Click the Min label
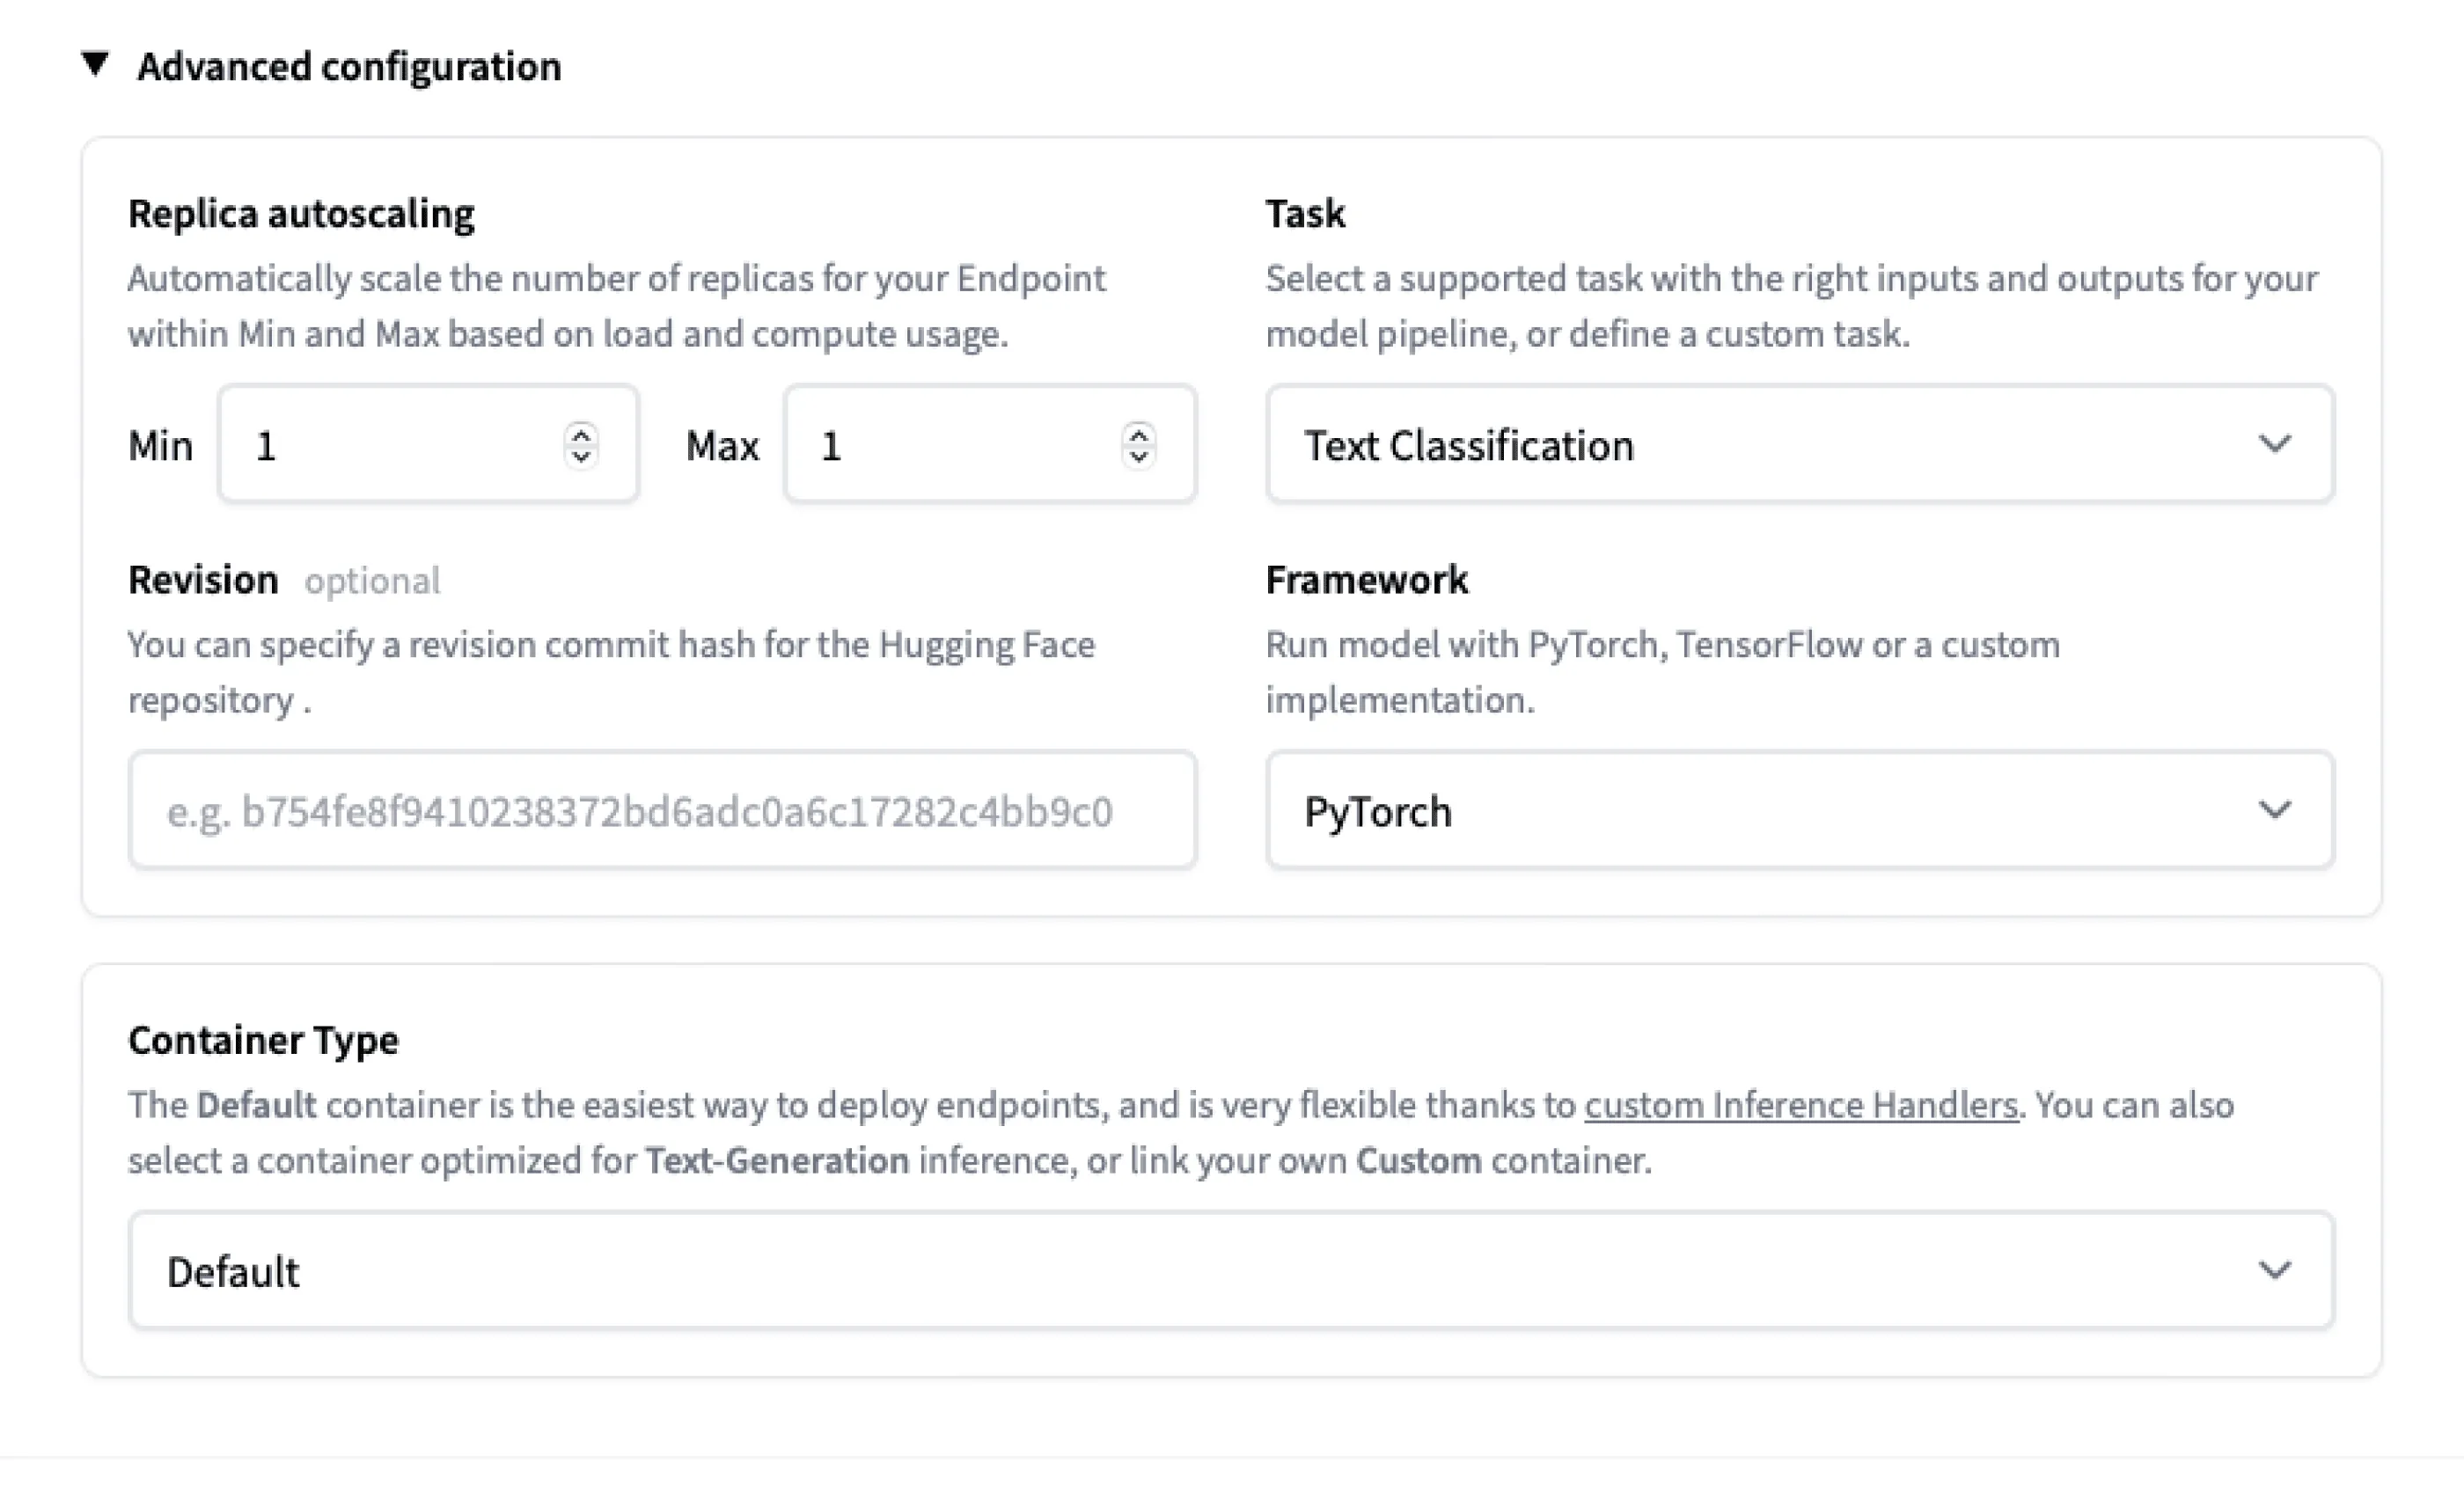The image size is (2464, 1492). coord(160,446)
